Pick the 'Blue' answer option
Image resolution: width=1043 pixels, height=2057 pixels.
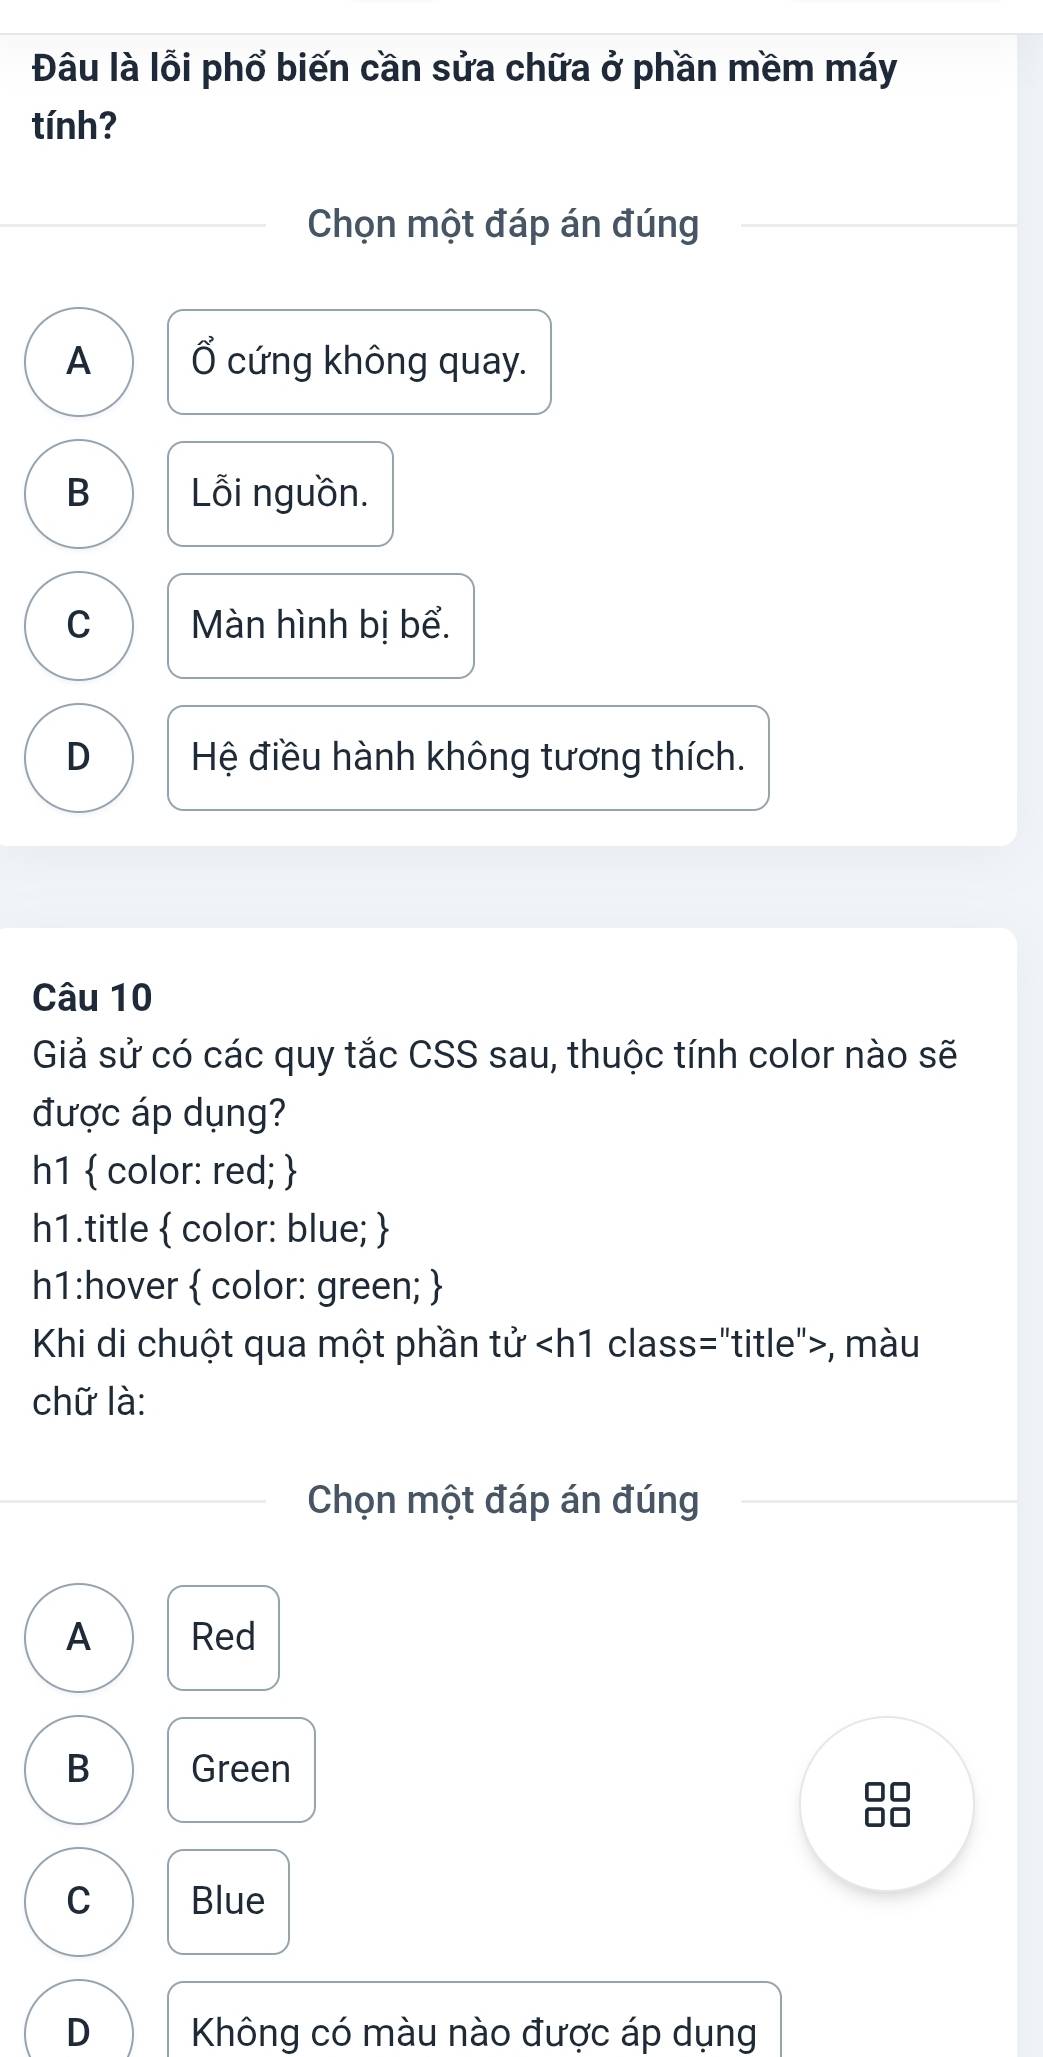pos(228,1901)
